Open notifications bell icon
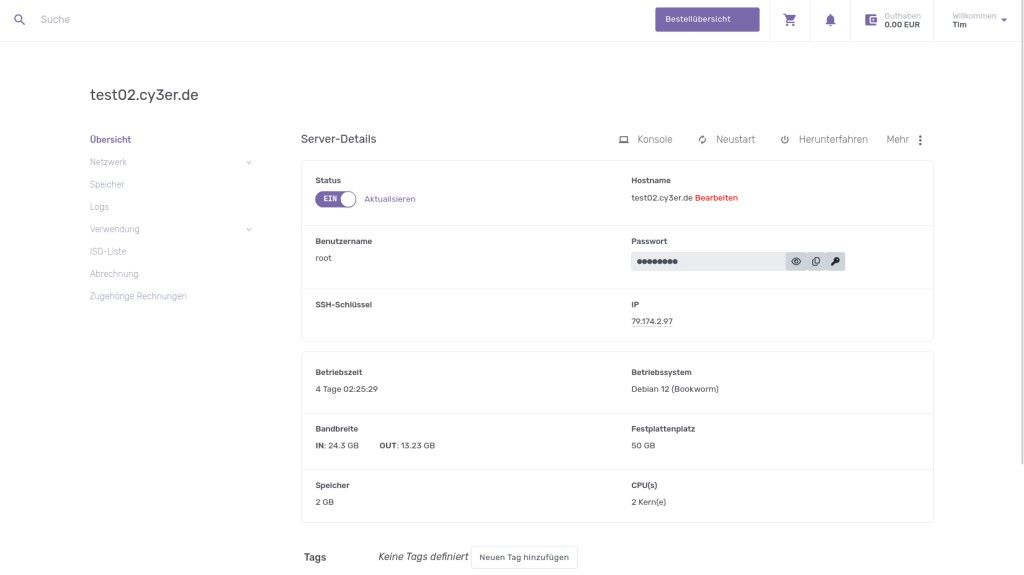 coord(830,20)
